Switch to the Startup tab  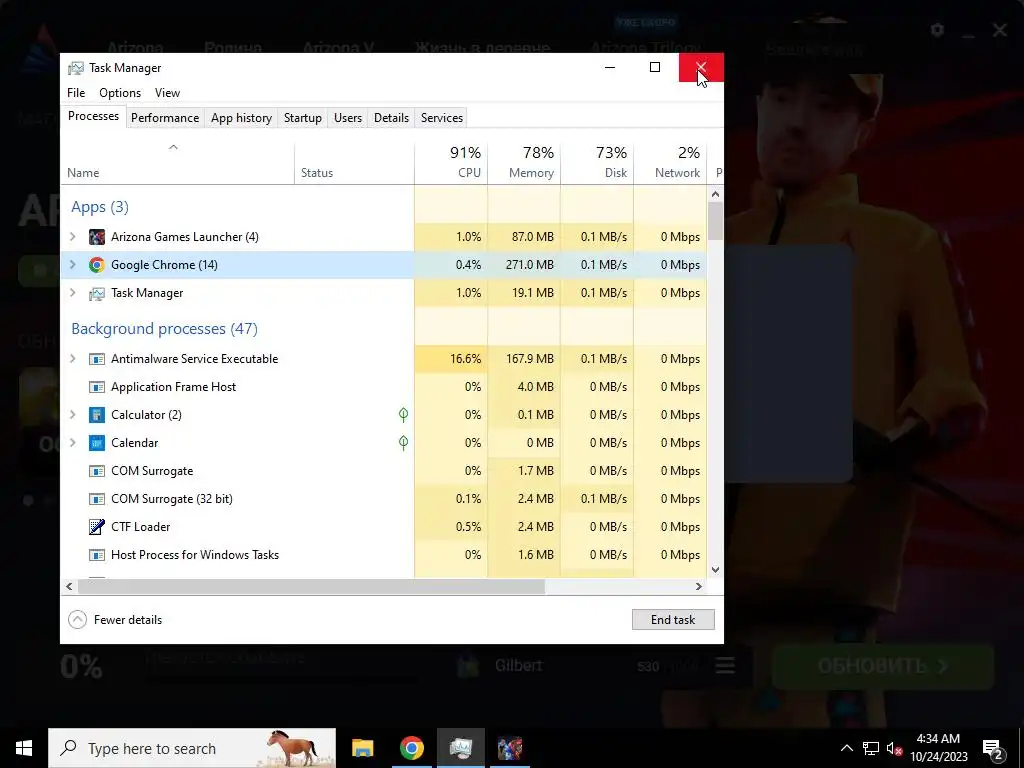[x=302, y=118]
